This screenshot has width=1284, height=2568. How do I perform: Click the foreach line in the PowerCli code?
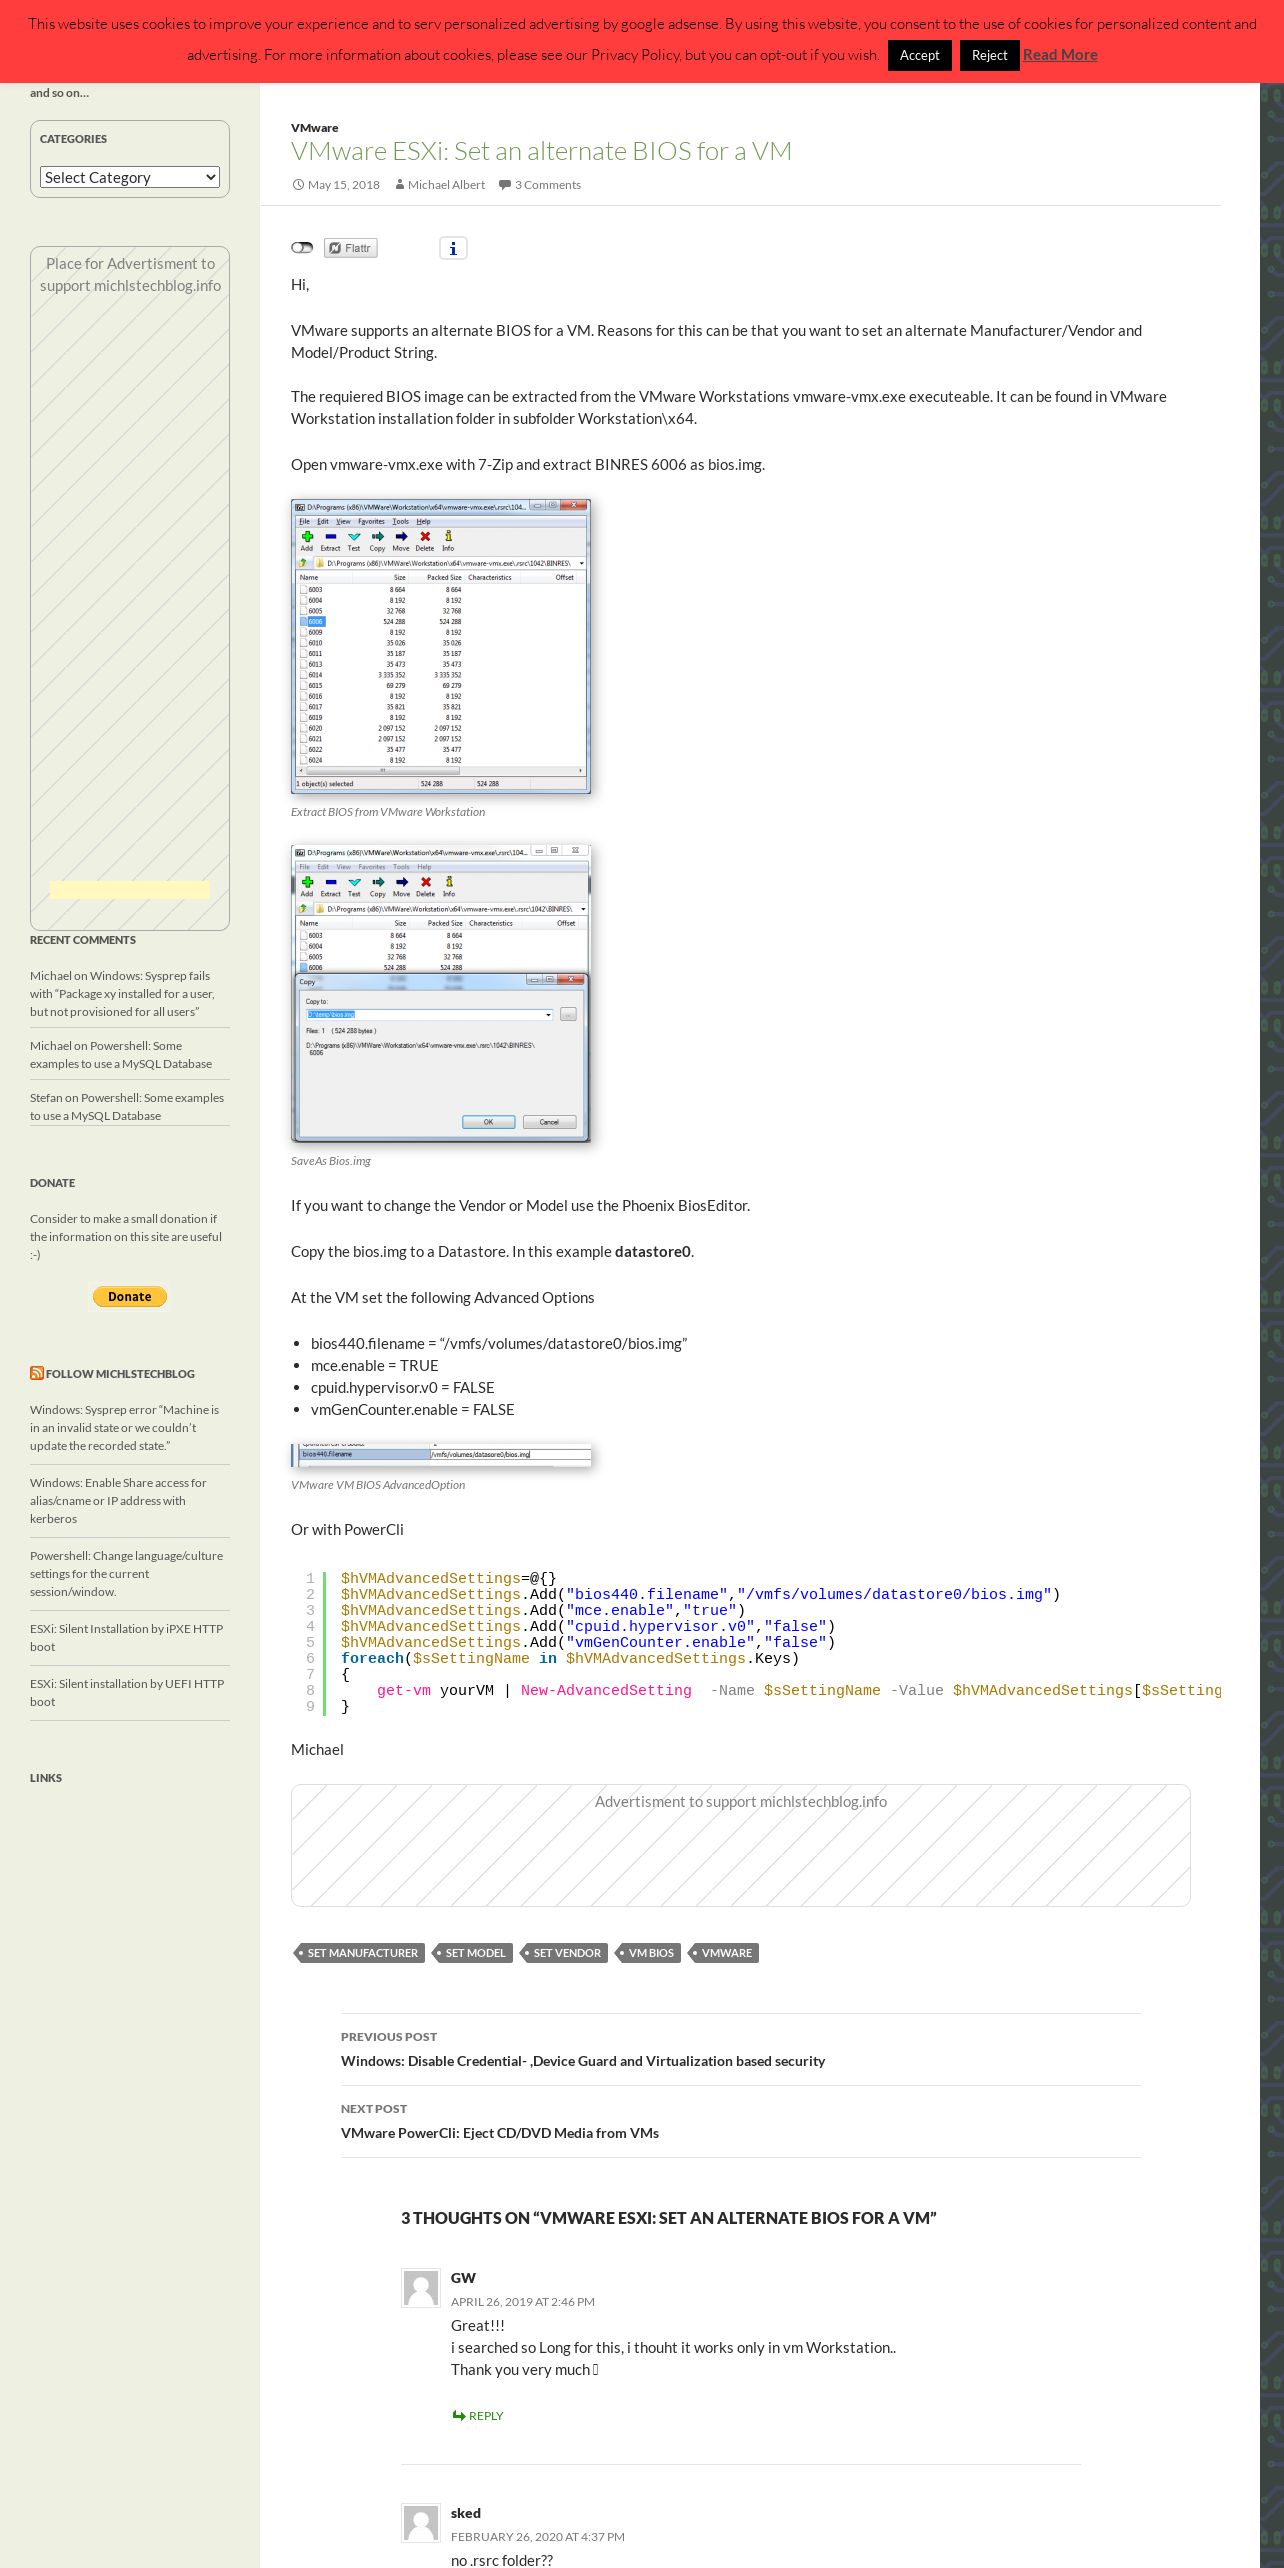click(x=570, y=1659)
